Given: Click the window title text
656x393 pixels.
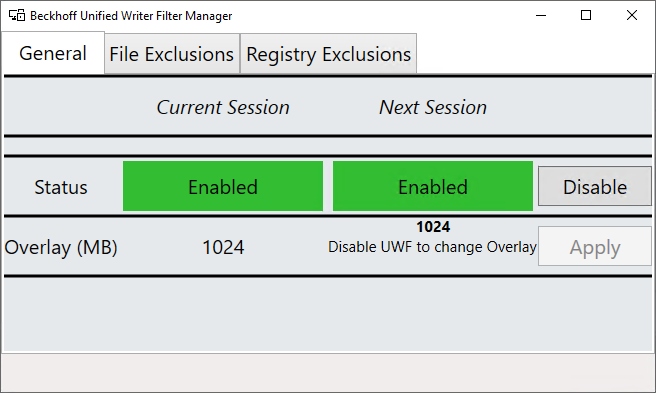Looking at the screenshot, I should pos(131,16).
